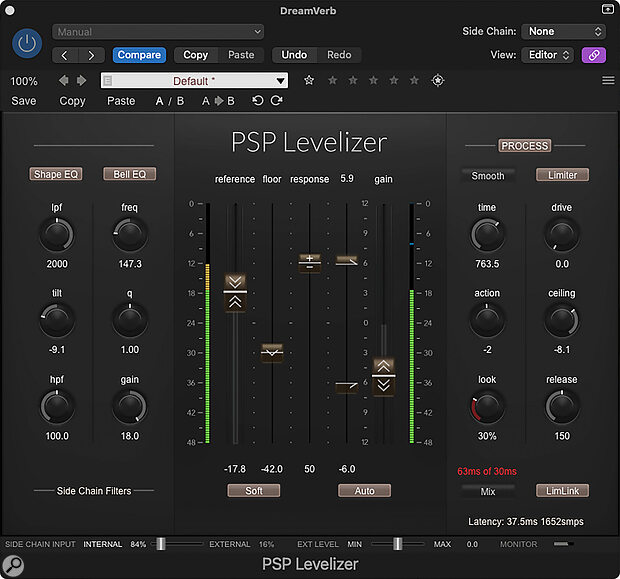Toggle the LimLink button
Image resolution: width=620 pixels, height=579 pixels.
click(x=562, y=491)
